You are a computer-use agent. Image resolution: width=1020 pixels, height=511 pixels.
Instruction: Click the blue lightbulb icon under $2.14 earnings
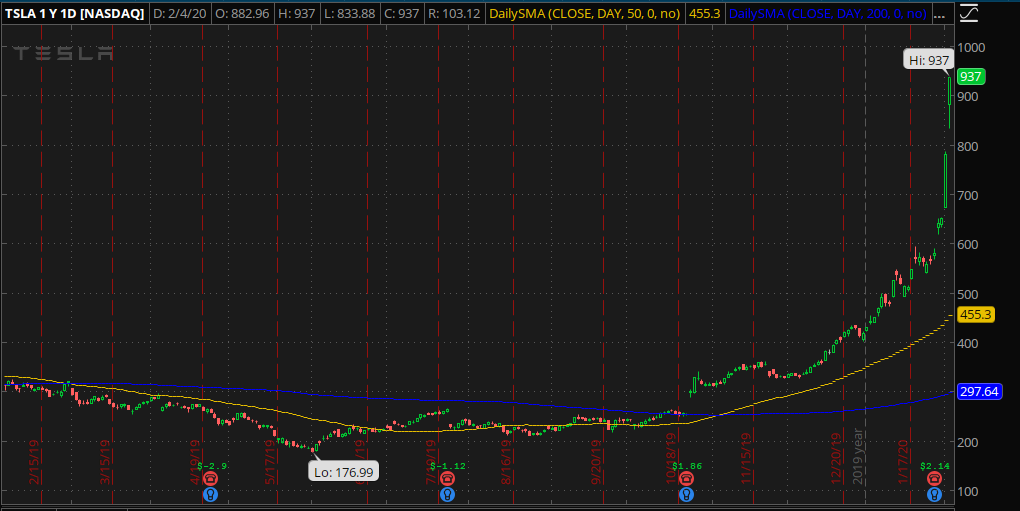935,495
